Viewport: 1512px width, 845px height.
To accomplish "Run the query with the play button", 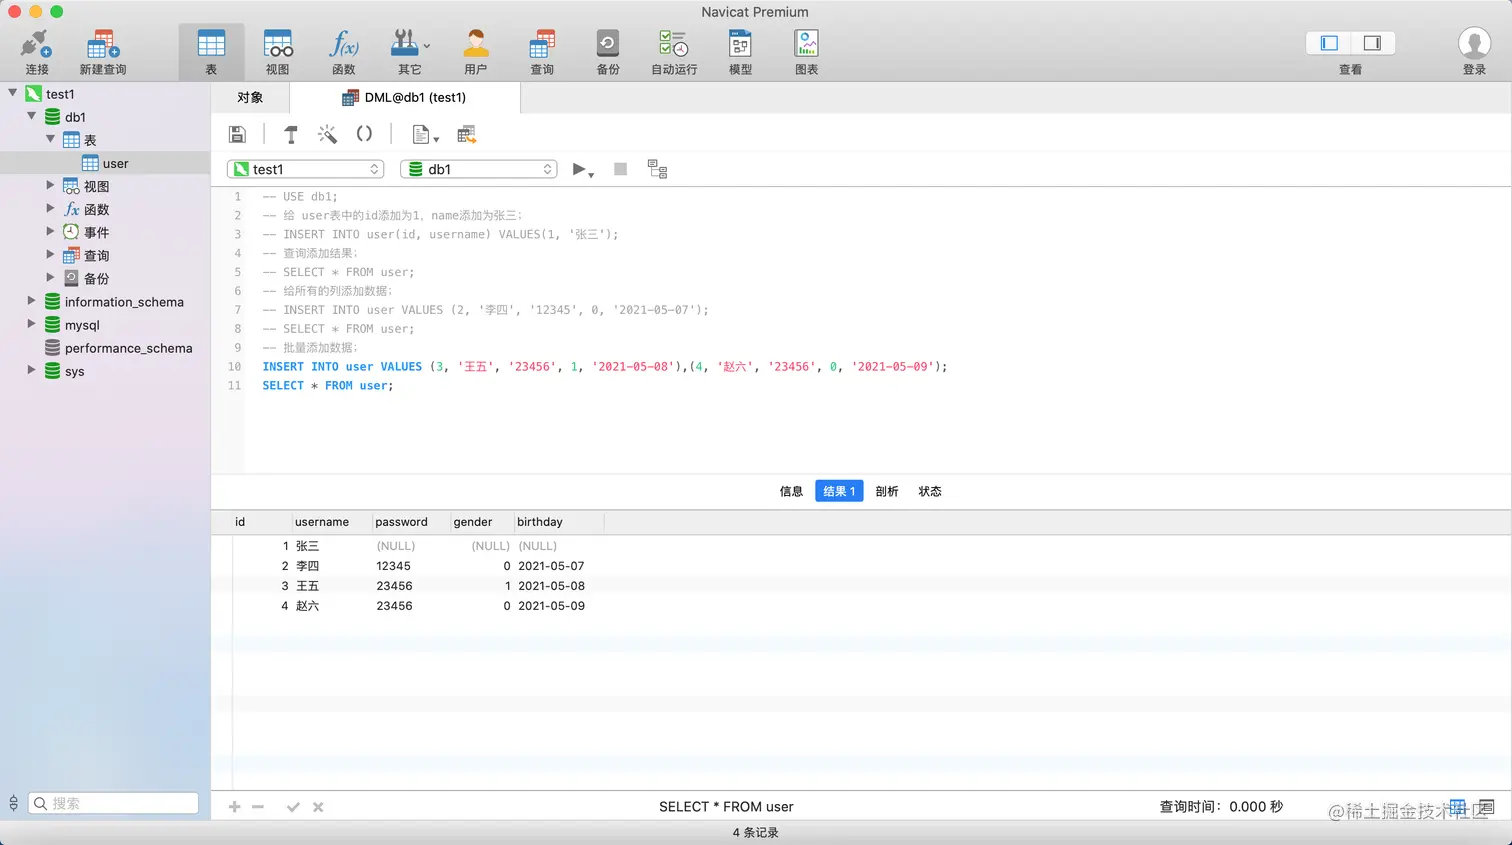I will 578,169.
